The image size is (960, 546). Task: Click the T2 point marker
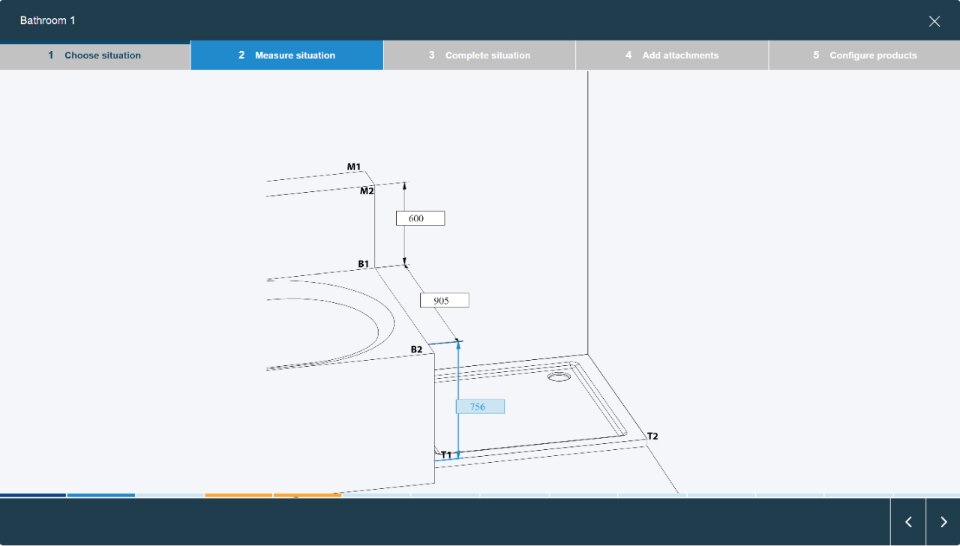coord(652,436)
